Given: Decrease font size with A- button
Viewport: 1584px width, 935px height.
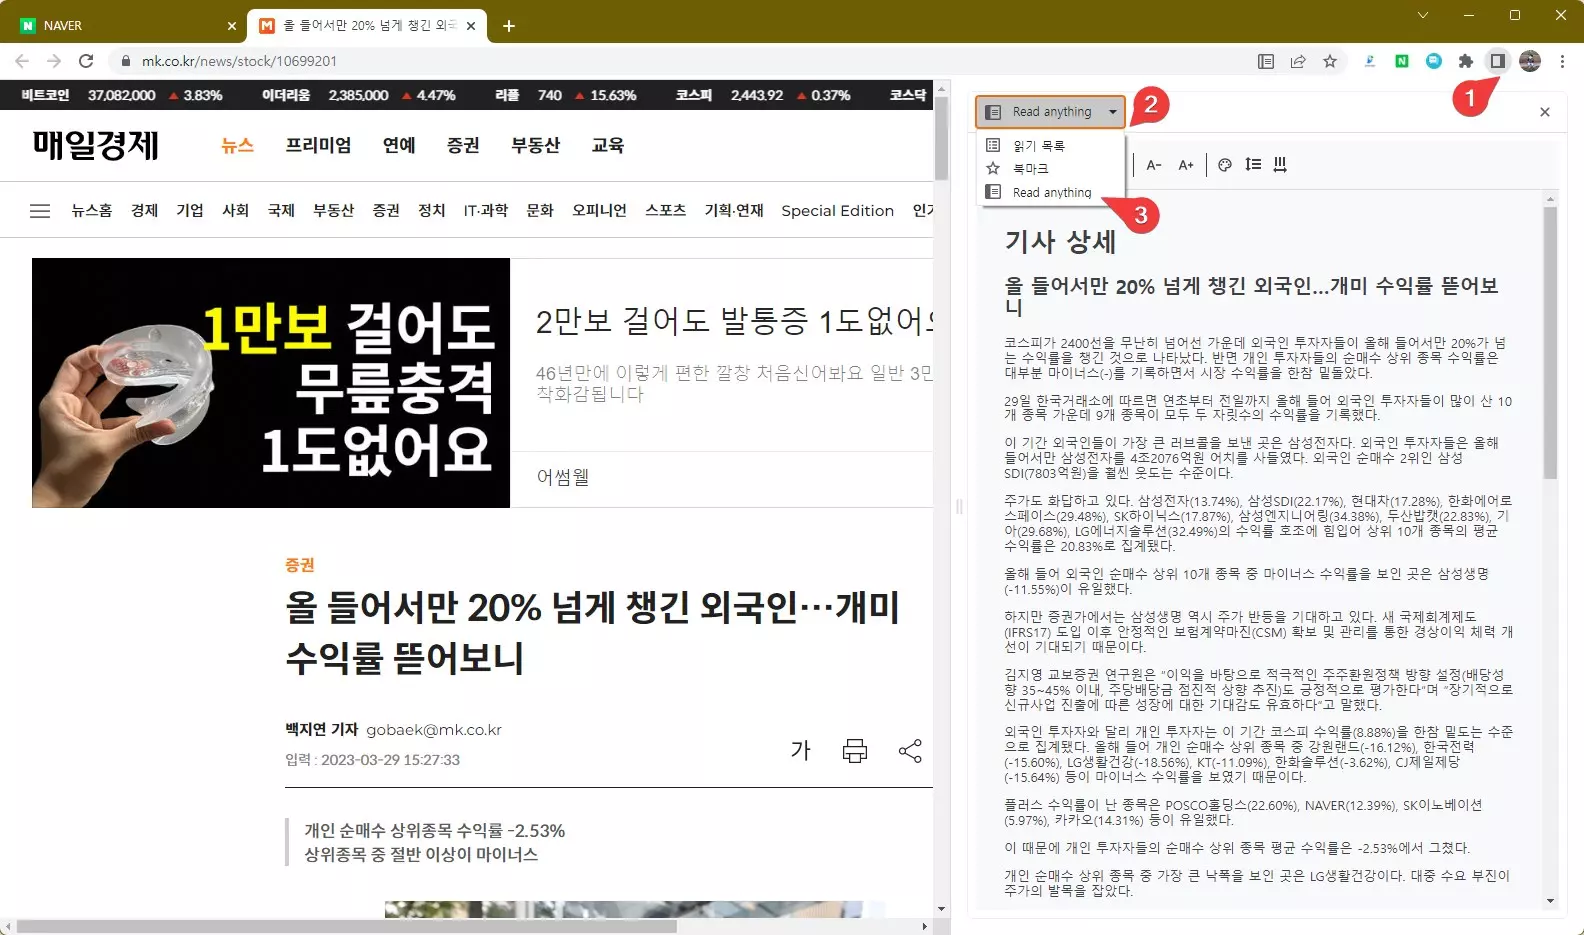Looking at the screenshot, I should click(x=1154, y=165).
